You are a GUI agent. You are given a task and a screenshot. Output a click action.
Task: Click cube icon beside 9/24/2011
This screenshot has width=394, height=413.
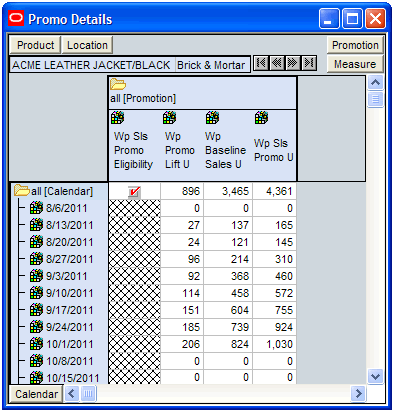(x=36, y=327)
